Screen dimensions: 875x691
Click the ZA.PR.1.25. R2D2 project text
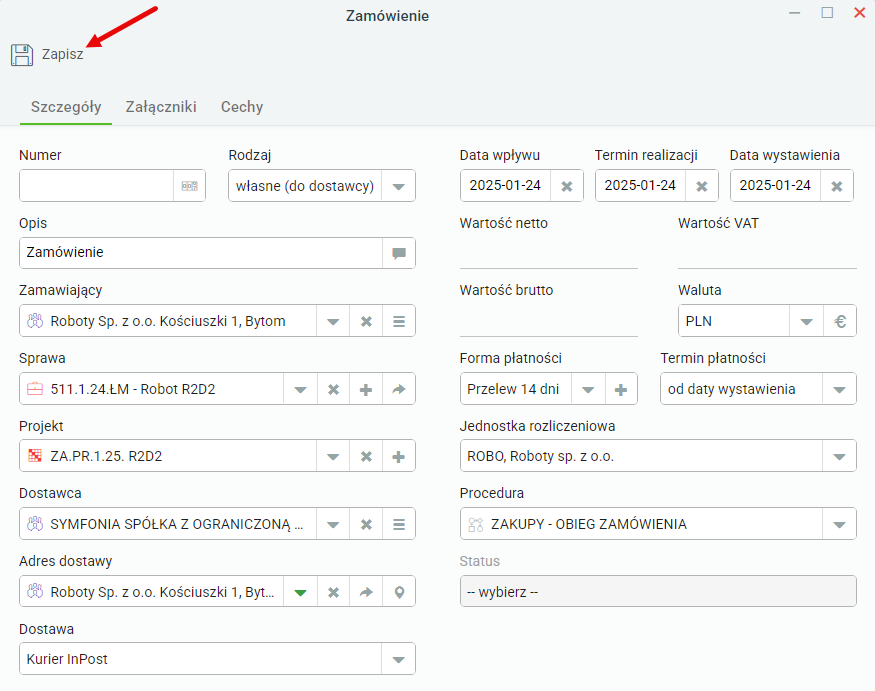pyautogui.click(x=106, y=456)
